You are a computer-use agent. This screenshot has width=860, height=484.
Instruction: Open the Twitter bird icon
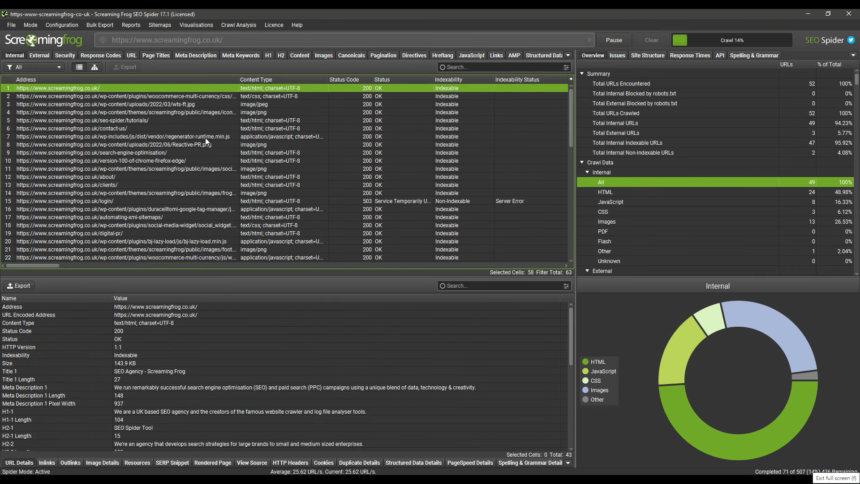(x=851, y=40)
